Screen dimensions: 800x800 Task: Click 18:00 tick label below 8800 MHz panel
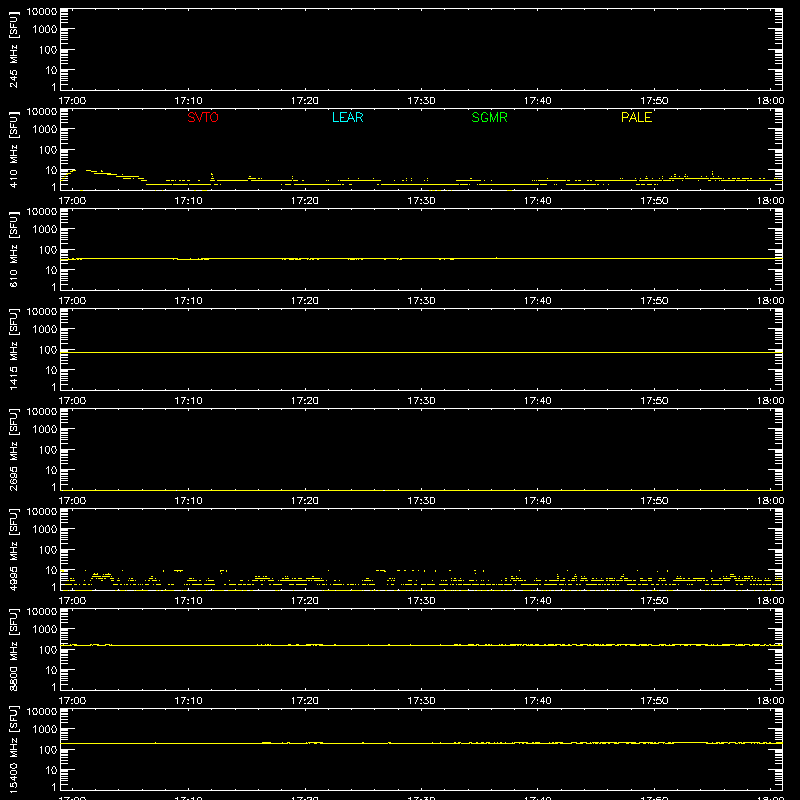pos(770,701)
